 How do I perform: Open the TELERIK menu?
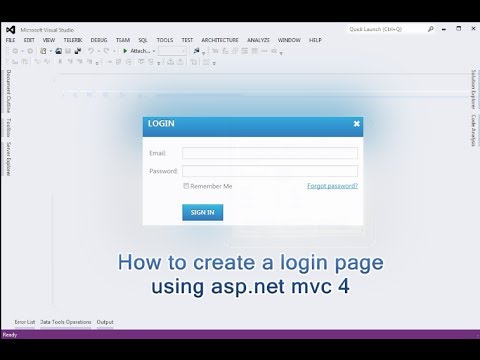[x=73, y=40]
